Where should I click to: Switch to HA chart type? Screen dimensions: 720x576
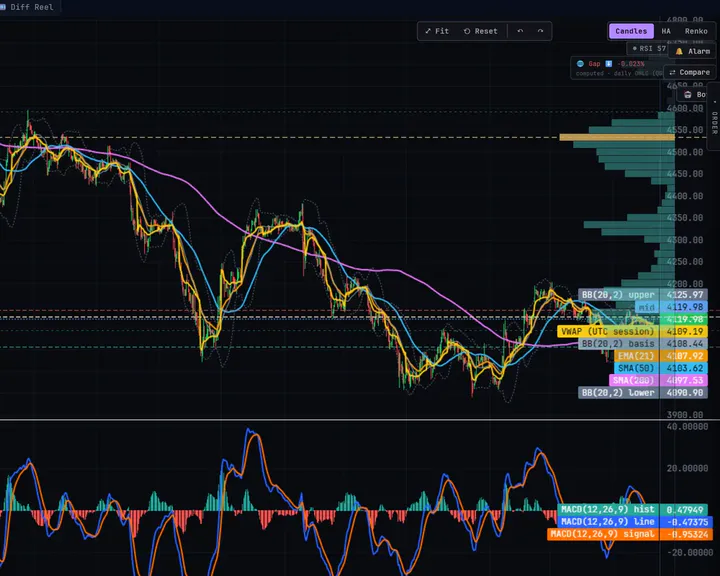pos(666,31)
